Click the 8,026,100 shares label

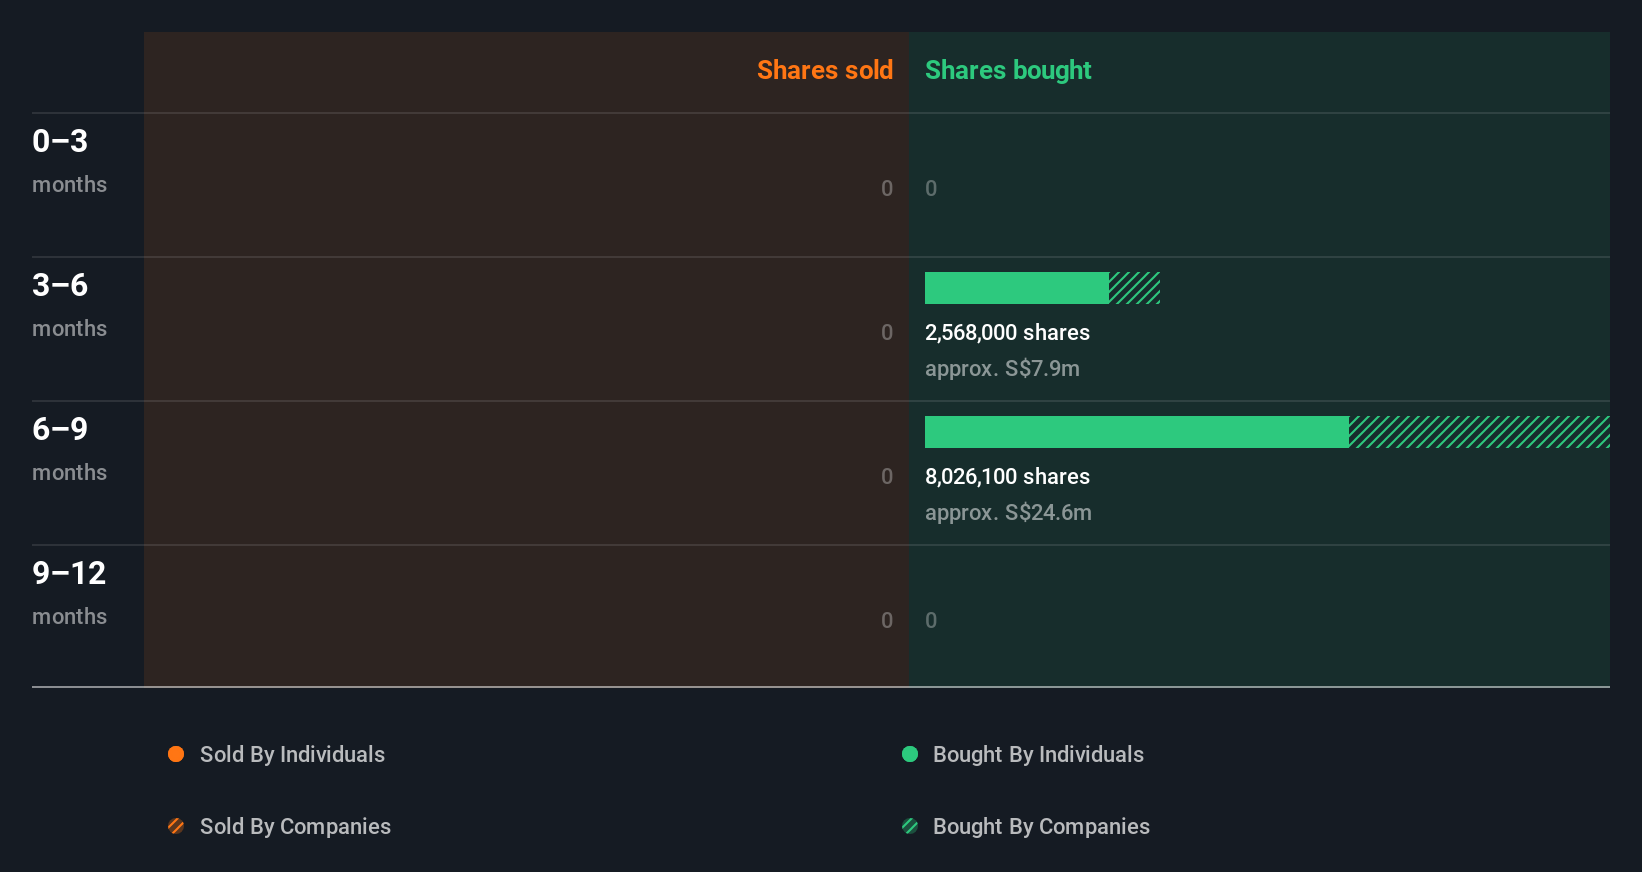[1007, 476]
